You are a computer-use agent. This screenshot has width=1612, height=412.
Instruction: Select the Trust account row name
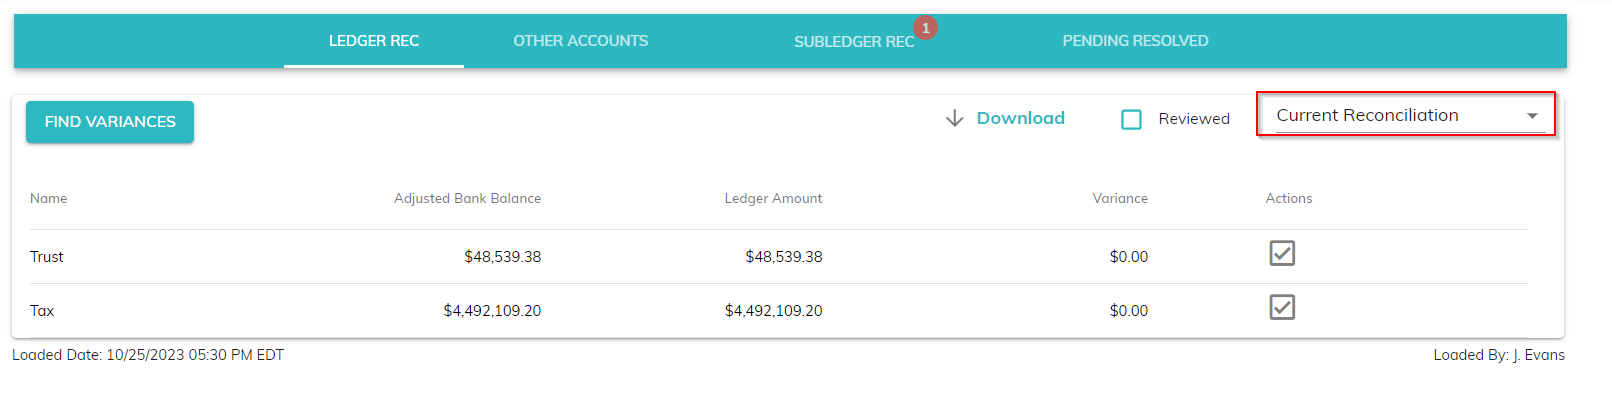[x=46, y=257]
